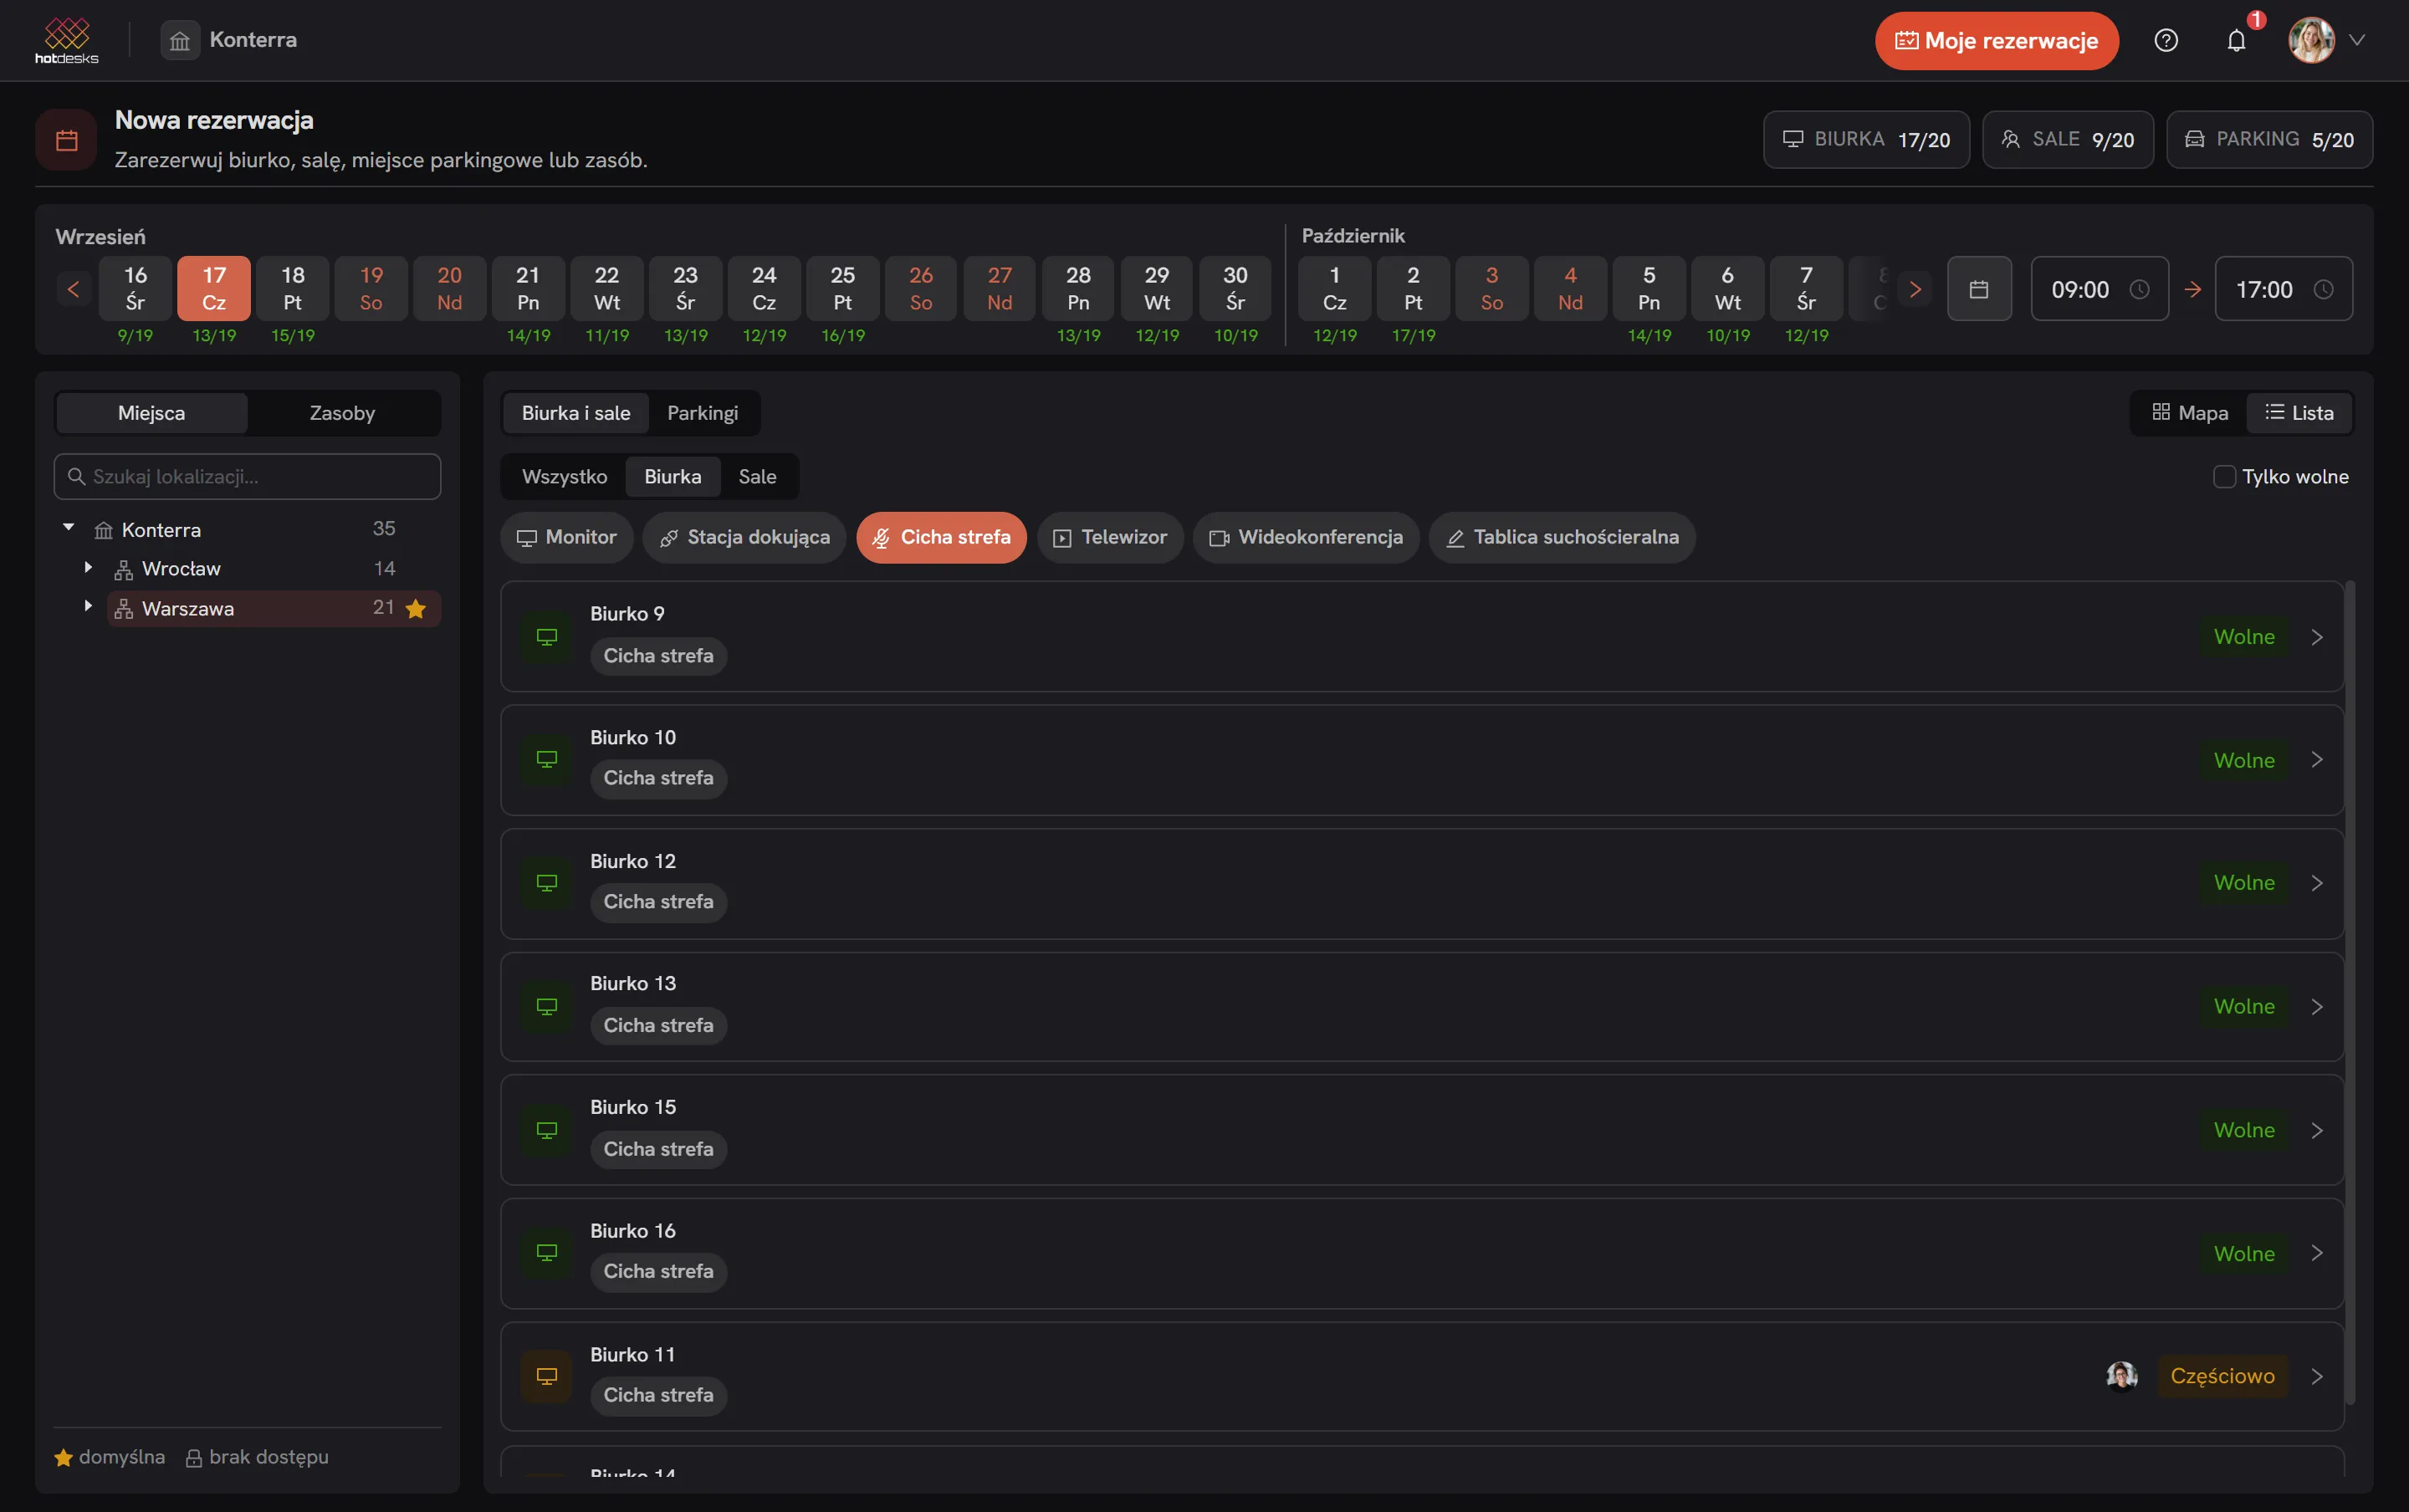Image resolution: width=2409 pixels, height=1512 pixels.
Task: Switch to the Parkingi tab
Action: pyautogui.click(x=703, y=413)
